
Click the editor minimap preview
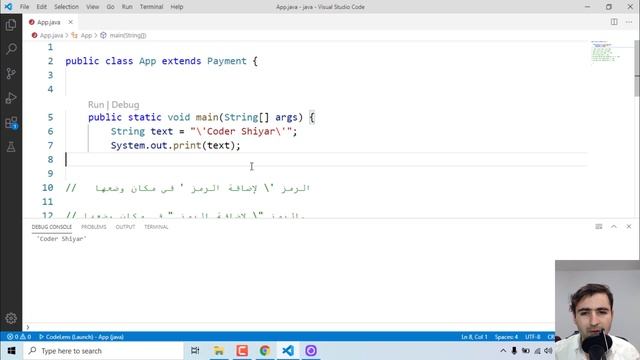coord(605,51)
